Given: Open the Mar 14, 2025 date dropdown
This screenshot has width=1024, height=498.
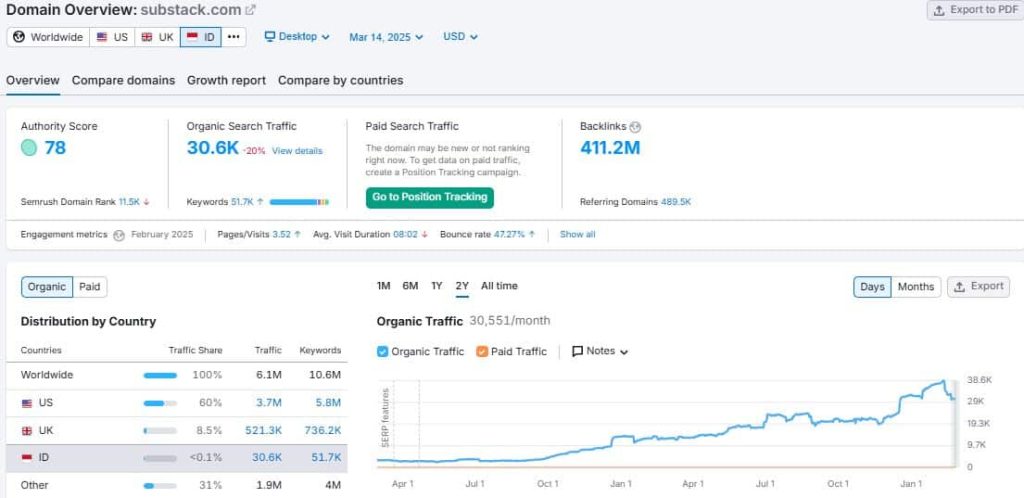Looking at the screenshot, I should [386, 37].
